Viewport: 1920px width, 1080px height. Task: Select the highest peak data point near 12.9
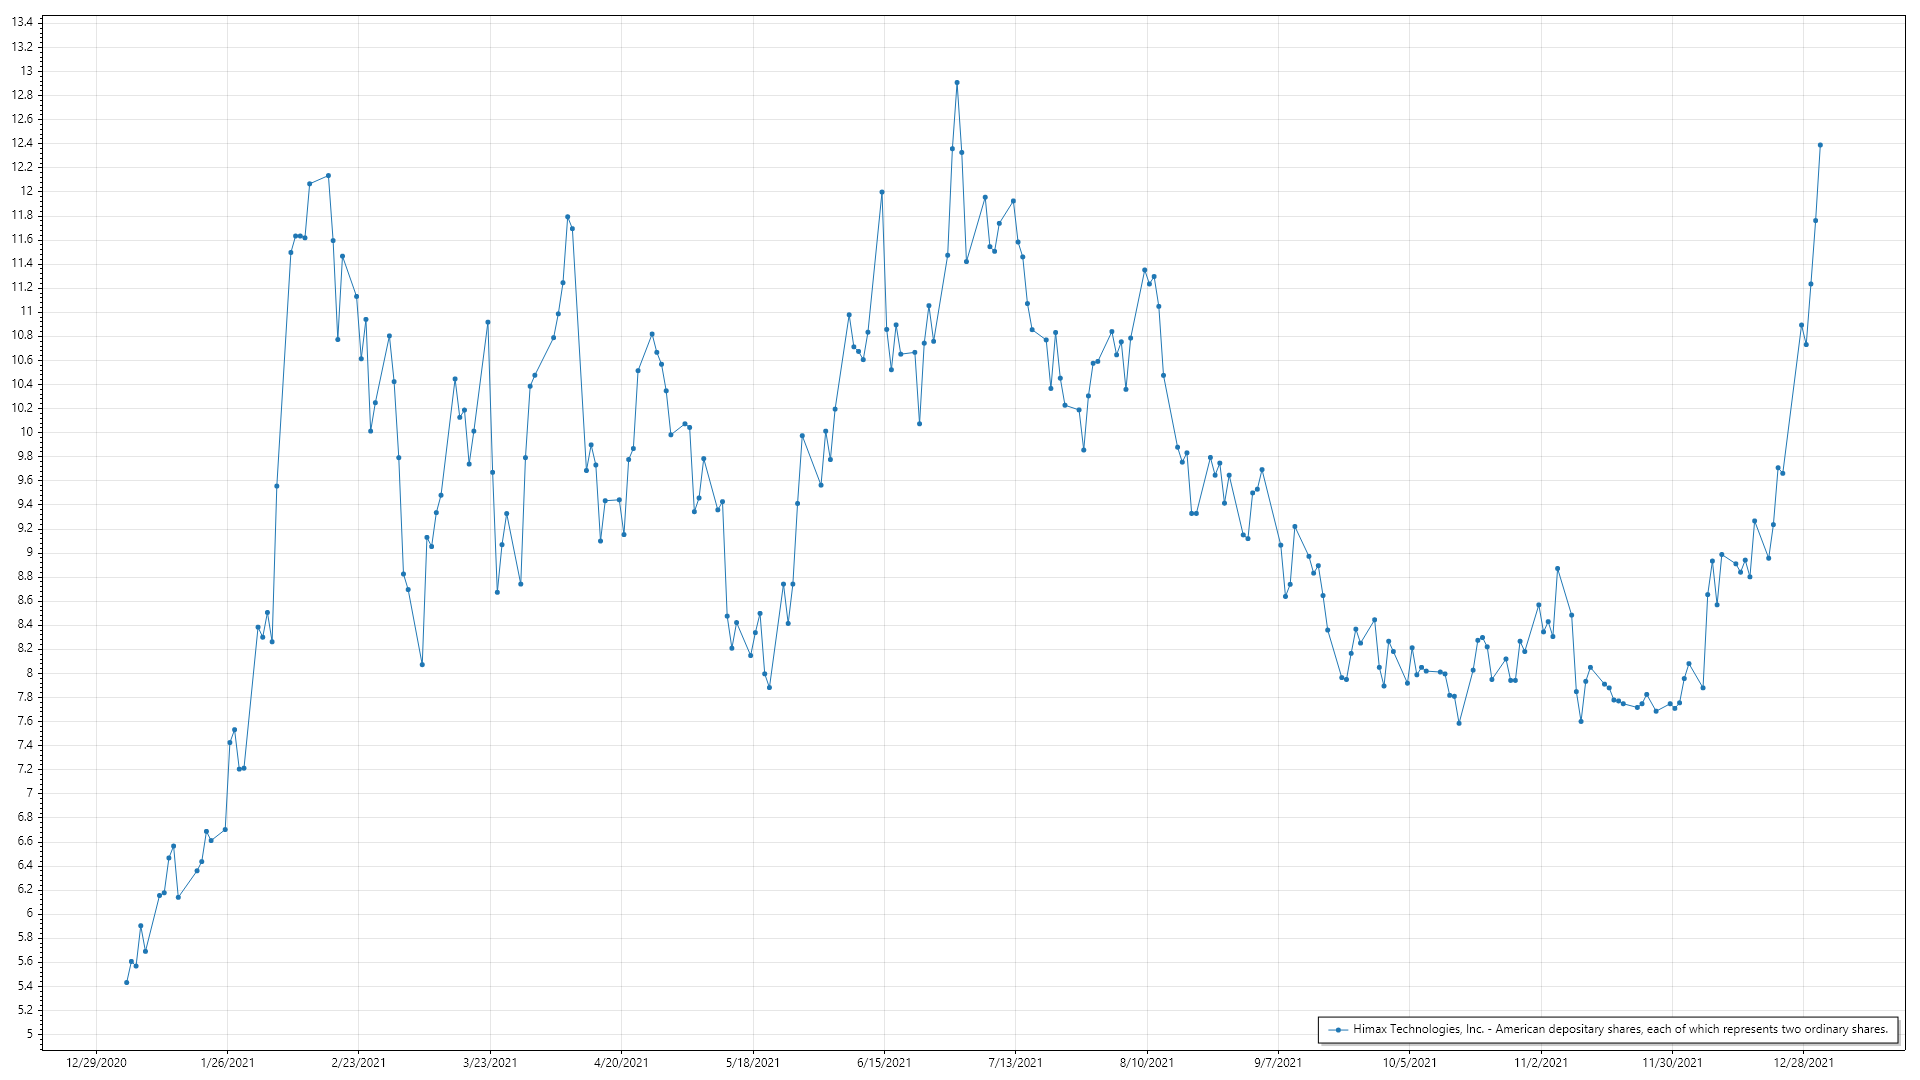coord(957,83)
